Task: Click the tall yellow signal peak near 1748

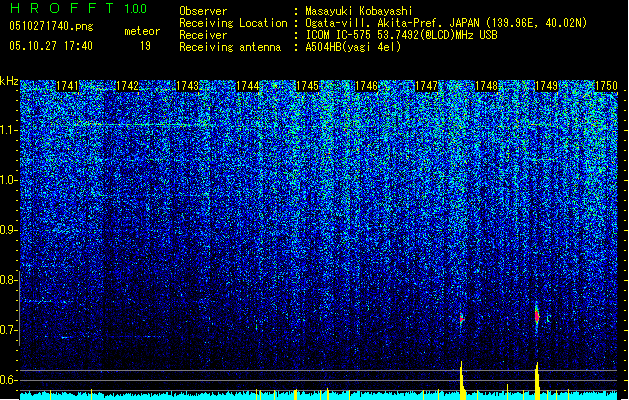Action: [462, 380]
